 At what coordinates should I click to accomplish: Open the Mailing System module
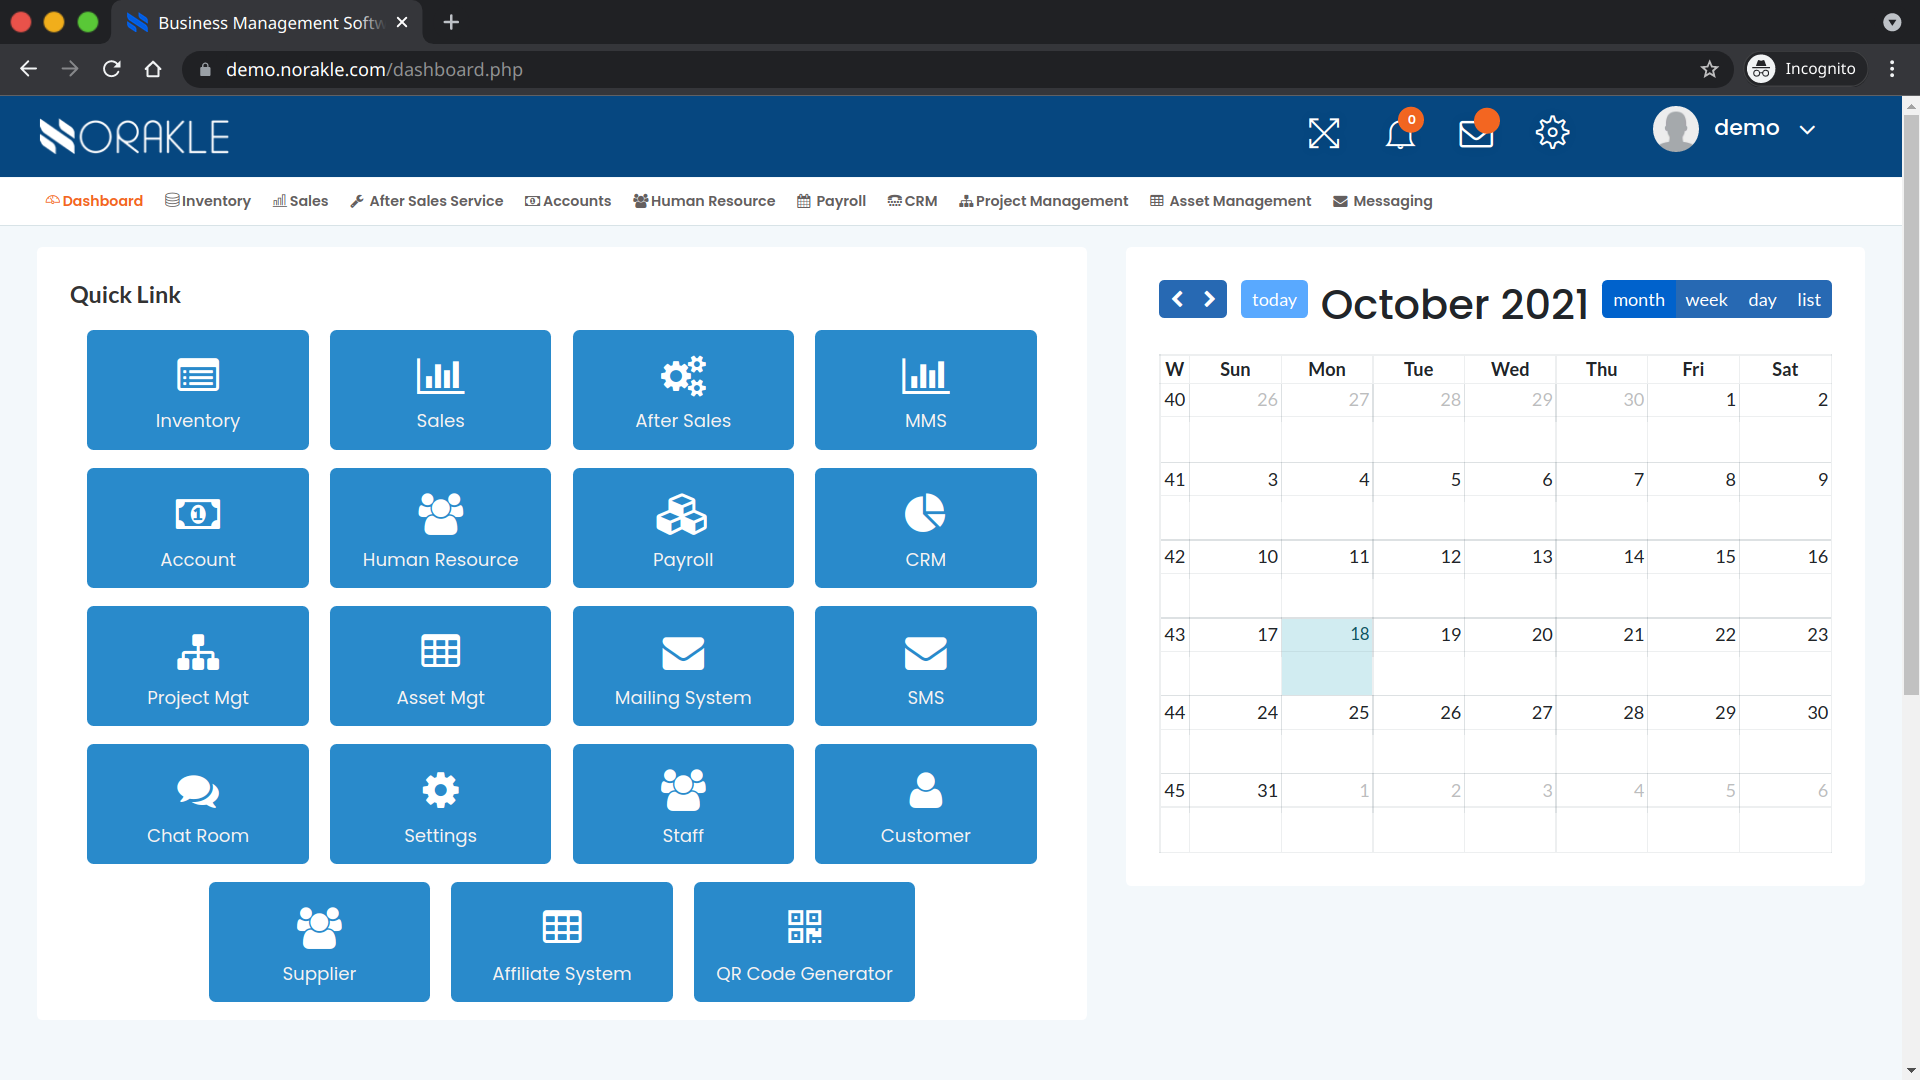tap(682, 666)
